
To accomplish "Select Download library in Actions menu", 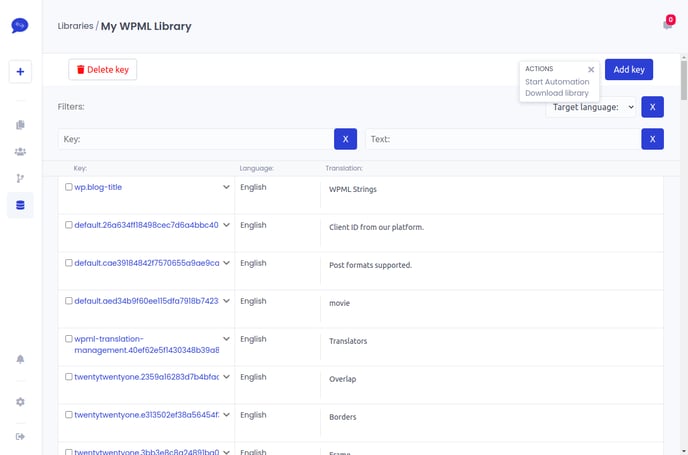I will pyautogui.click(x=556, y=93).
